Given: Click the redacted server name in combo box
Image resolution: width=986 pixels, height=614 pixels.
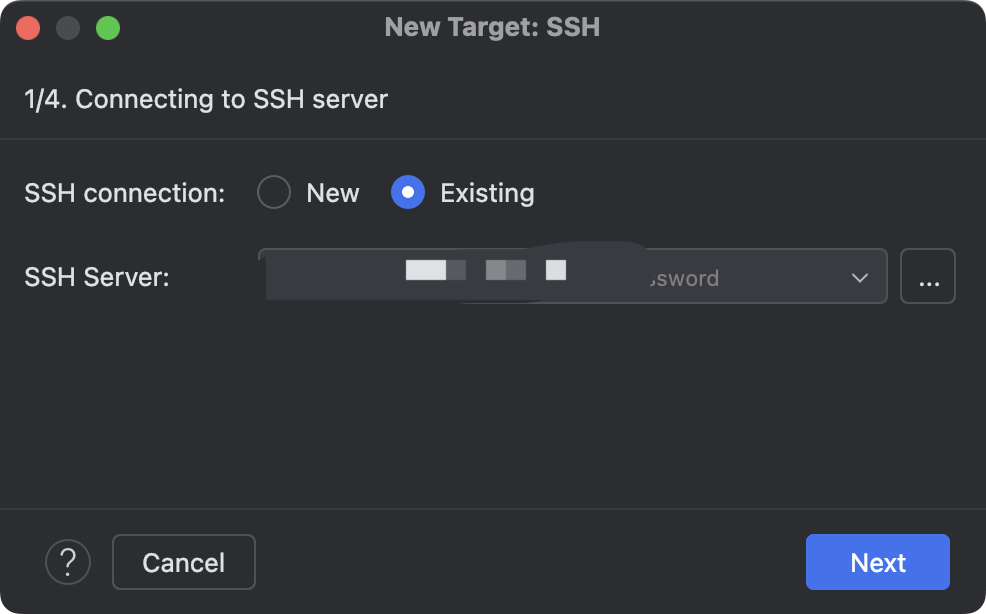Looking at the screenshot, I should click(486, 270).
